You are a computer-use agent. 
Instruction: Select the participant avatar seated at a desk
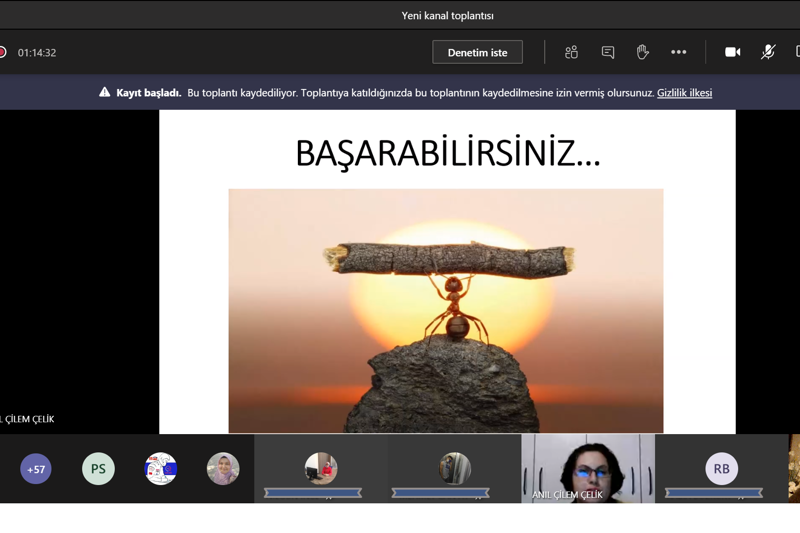(321, 468)
